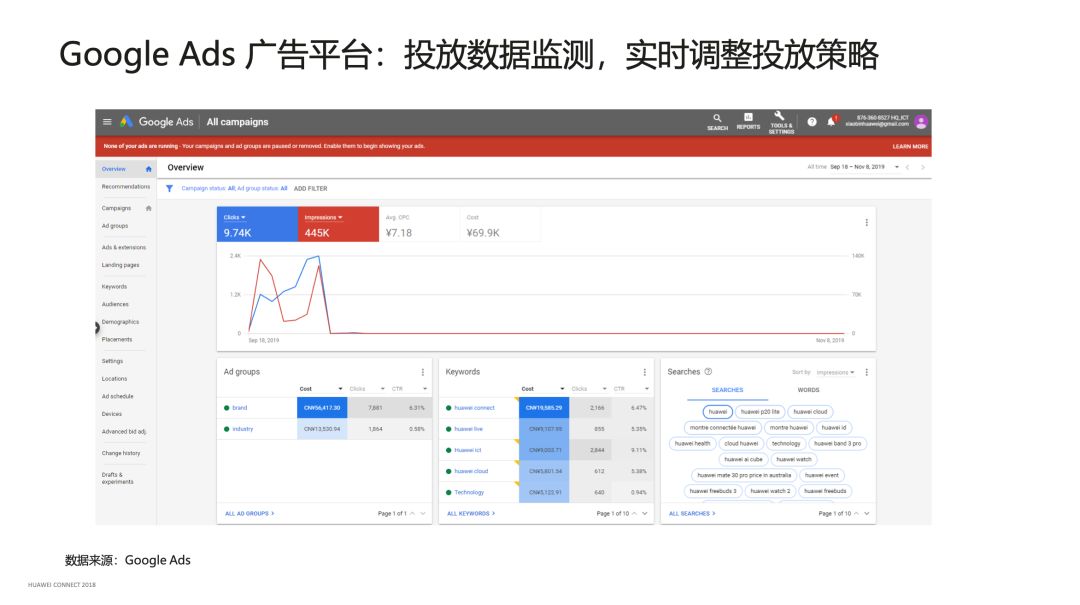Image resolution: width=1080 pixels, height=605 pixels.
Task: Open the account profile avatar
Action: pyautogui.click(x=921, y=122)
